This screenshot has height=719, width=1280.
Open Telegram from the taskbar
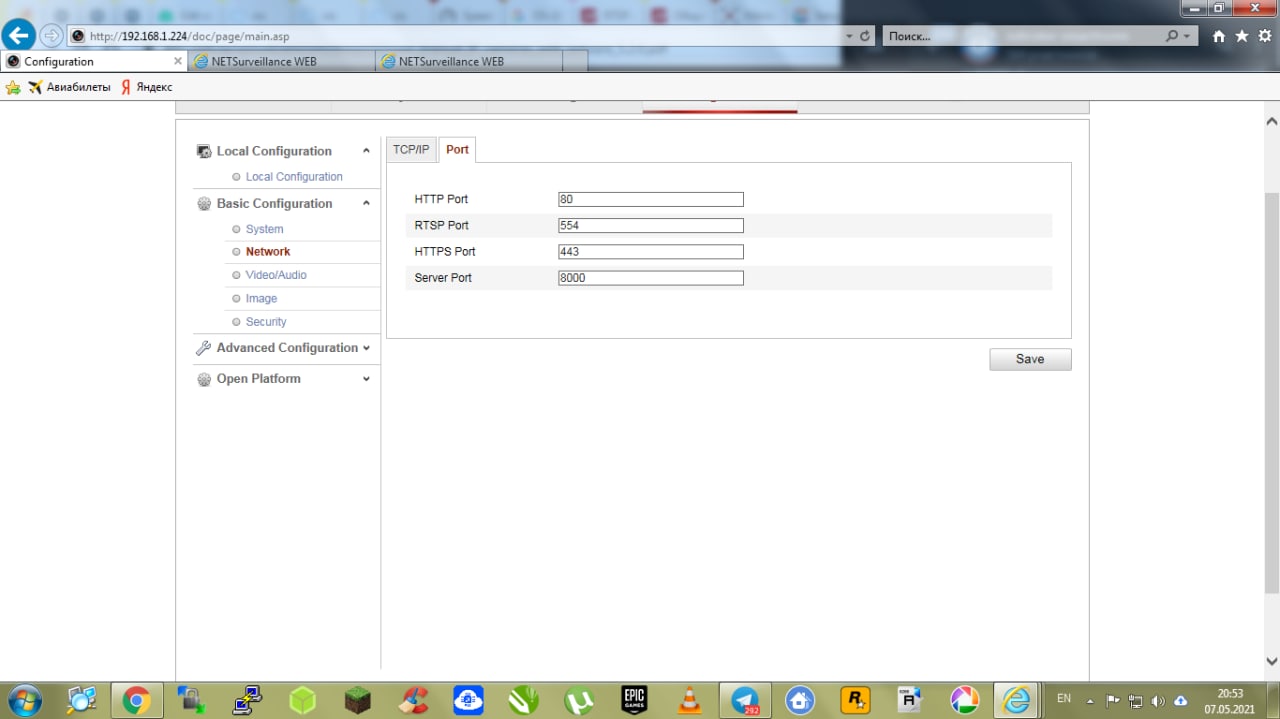point(745,700)
